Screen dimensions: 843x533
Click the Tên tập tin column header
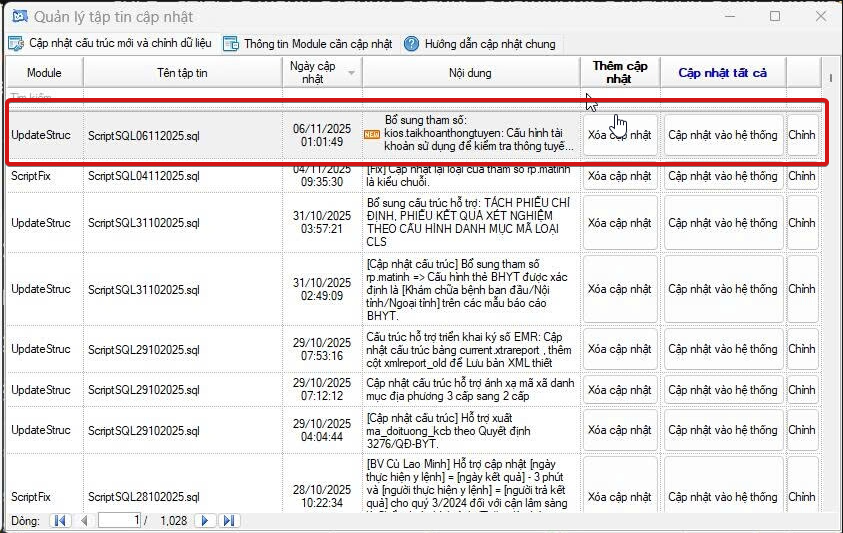tap(182, 73)
